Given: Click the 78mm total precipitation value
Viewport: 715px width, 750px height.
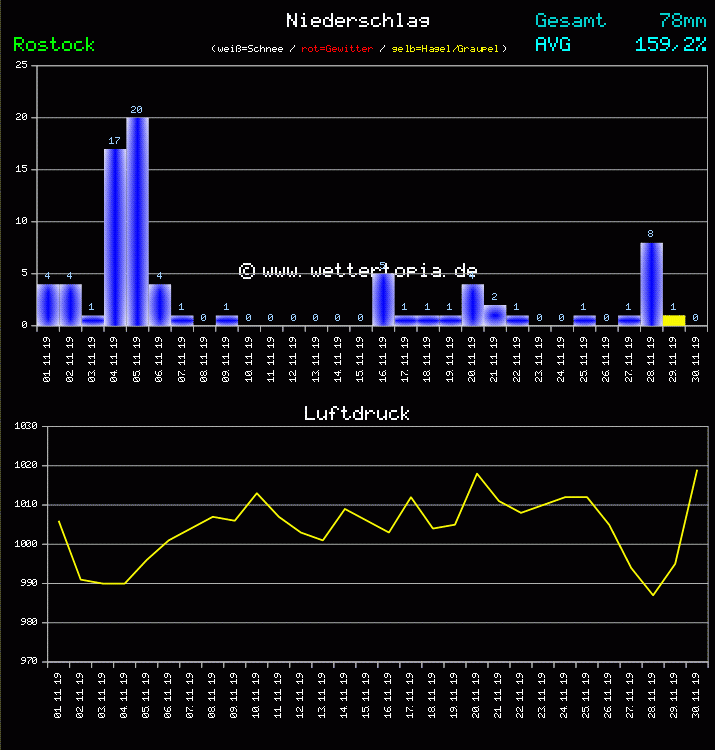Looking at the screenshot, I should tap(682, 20).
